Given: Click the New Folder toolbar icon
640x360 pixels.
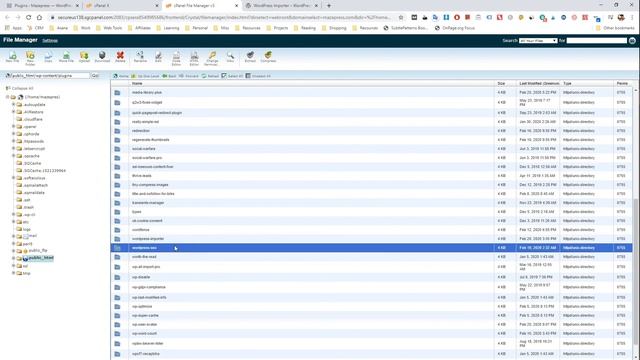Looking at the screenshot, I should coord(30,58).
